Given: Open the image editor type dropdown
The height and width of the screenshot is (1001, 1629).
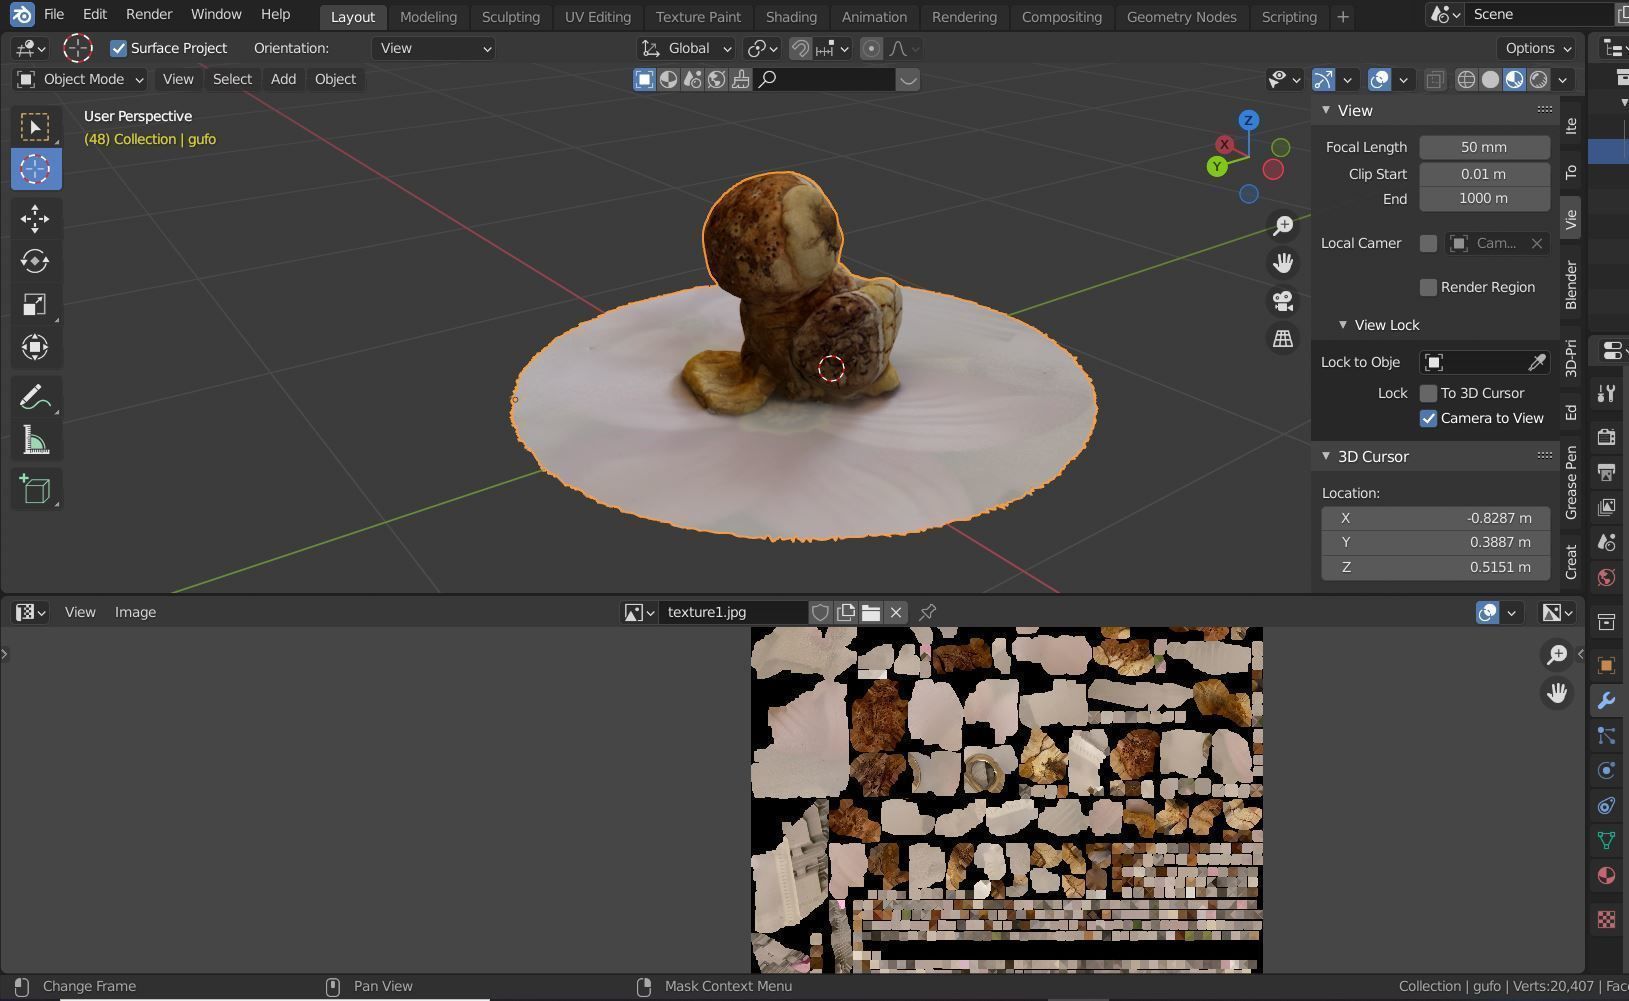Looking at the screenshot, I should [29, 612].
